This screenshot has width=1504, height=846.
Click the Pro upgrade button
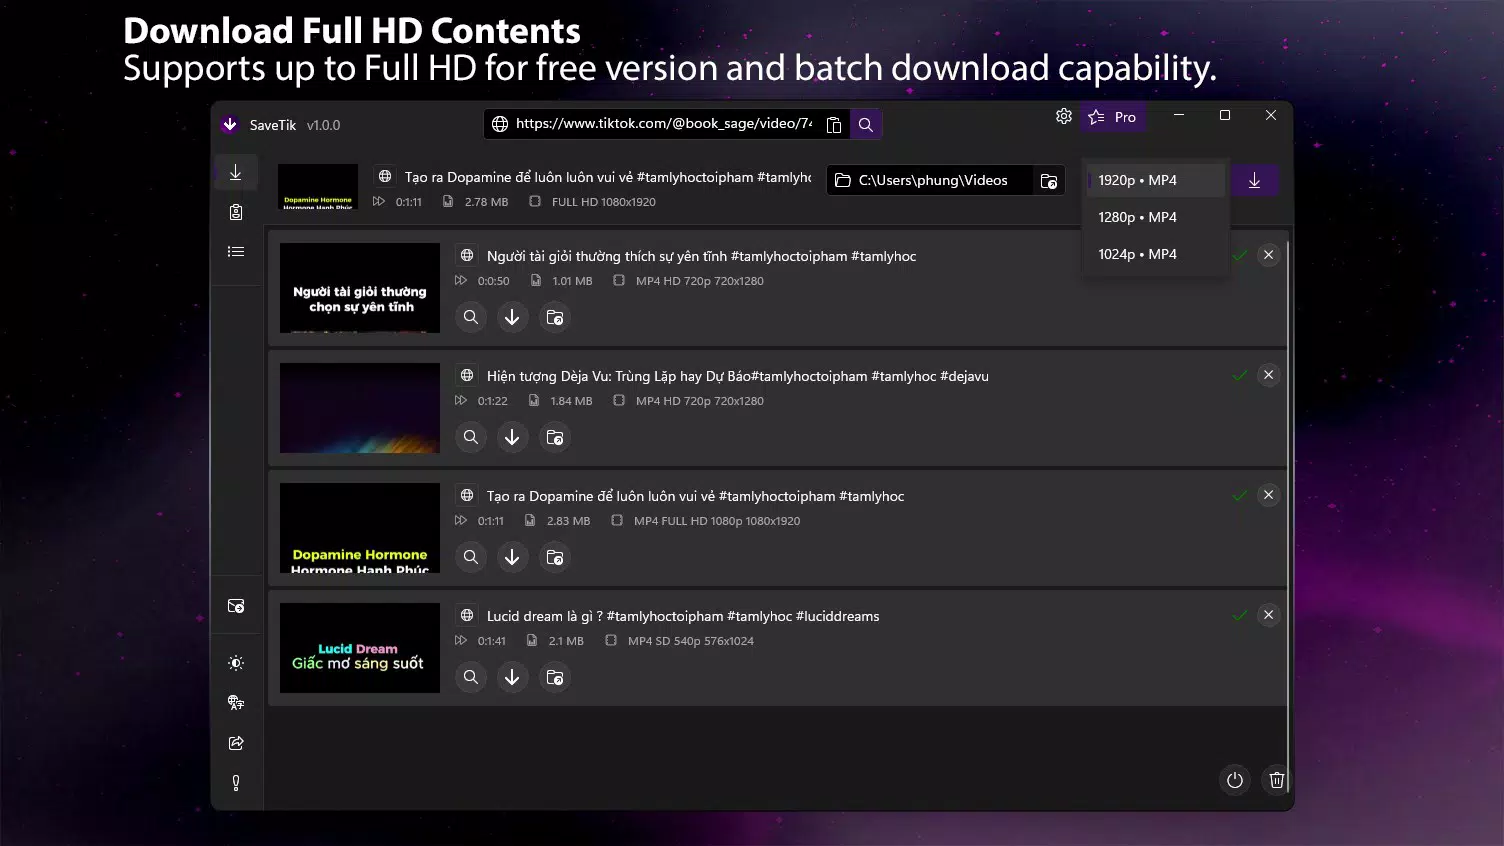[x=1112, y=117]
